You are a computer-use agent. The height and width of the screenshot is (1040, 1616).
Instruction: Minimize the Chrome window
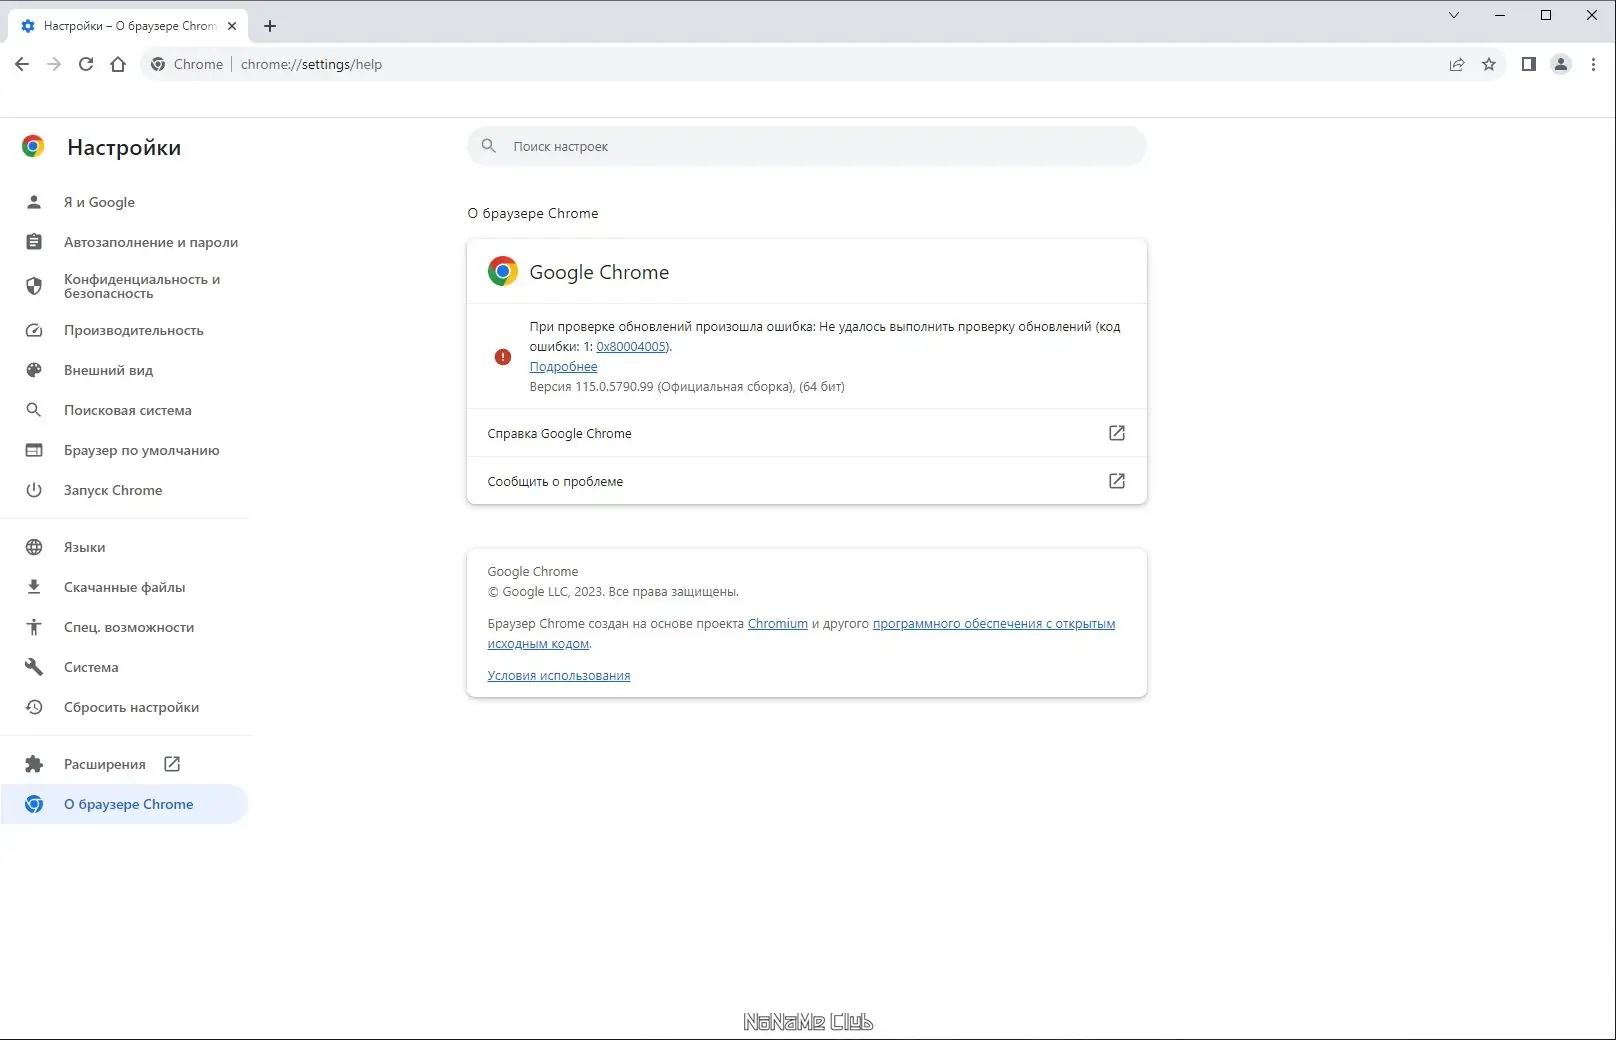click(1500, 15)
